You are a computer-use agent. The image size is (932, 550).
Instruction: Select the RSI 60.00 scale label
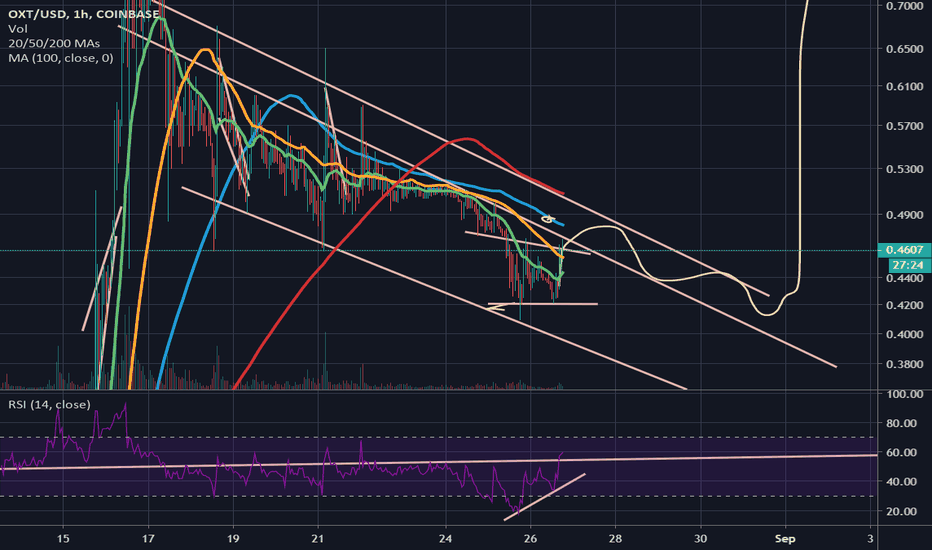pyautogui.click(x=901, y=452)
